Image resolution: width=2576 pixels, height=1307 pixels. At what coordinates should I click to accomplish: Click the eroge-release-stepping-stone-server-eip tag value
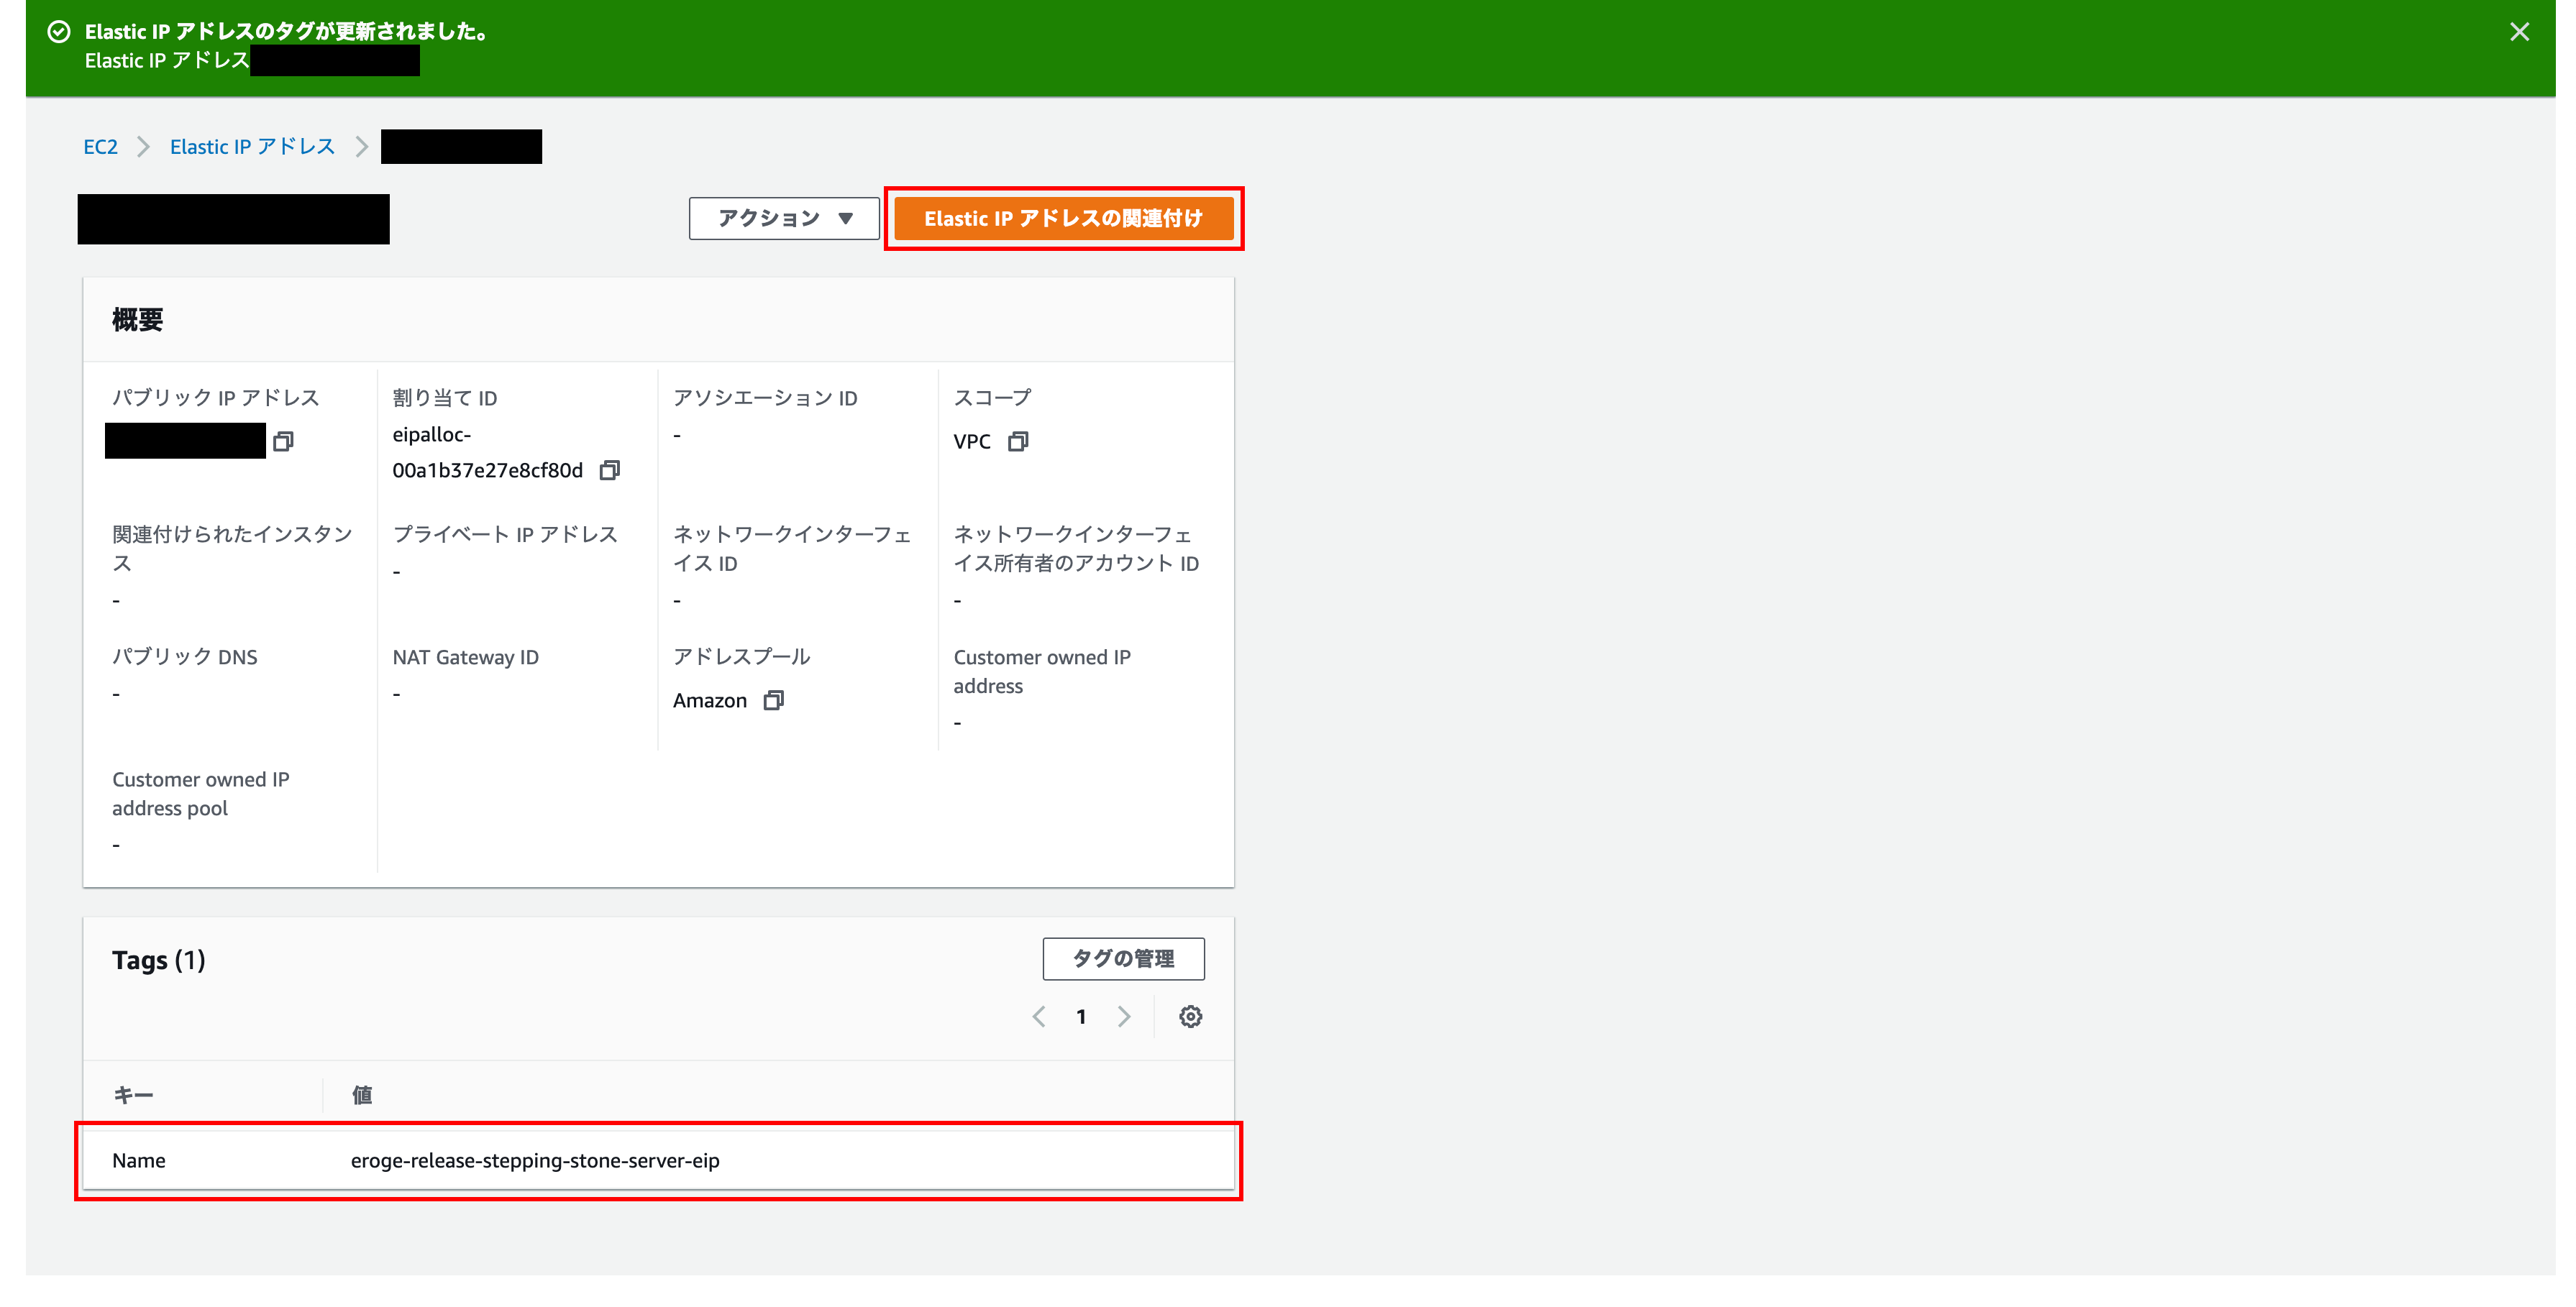click(535, 1161)
